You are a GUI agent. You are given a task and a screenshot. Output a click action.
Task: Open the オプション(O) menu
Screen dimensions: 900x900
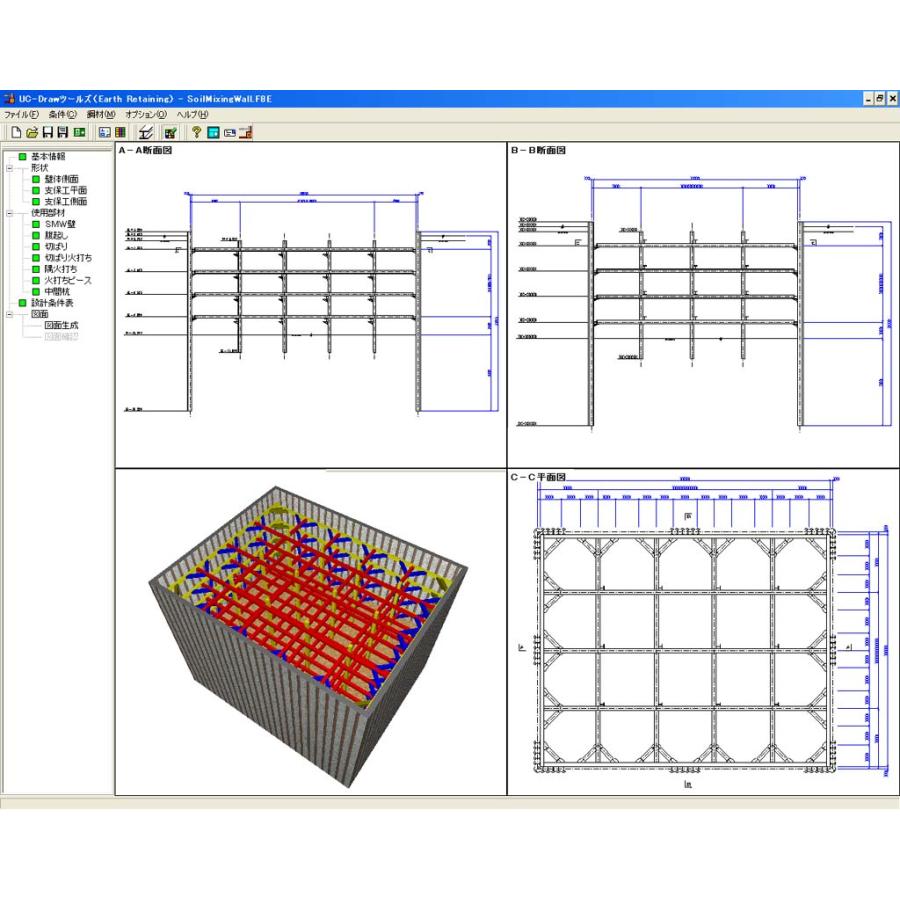pyautogui.click(x=146, y=114)
